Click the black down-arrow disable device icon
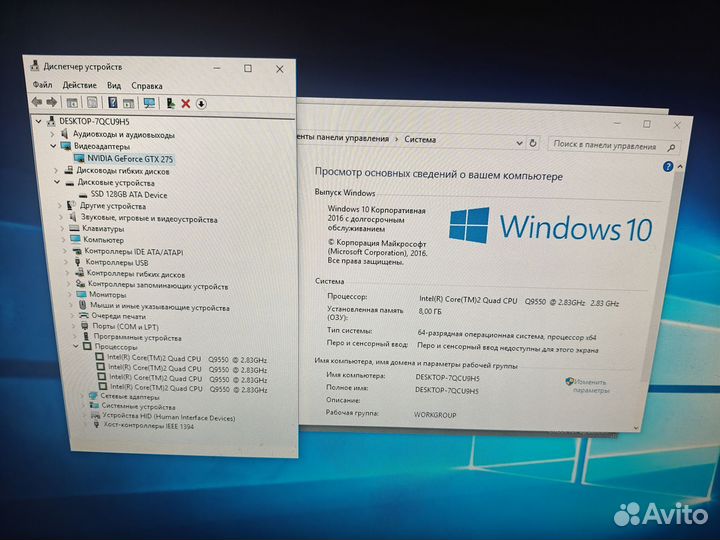This screenshot has height=540, width=720. coord(201,103)
